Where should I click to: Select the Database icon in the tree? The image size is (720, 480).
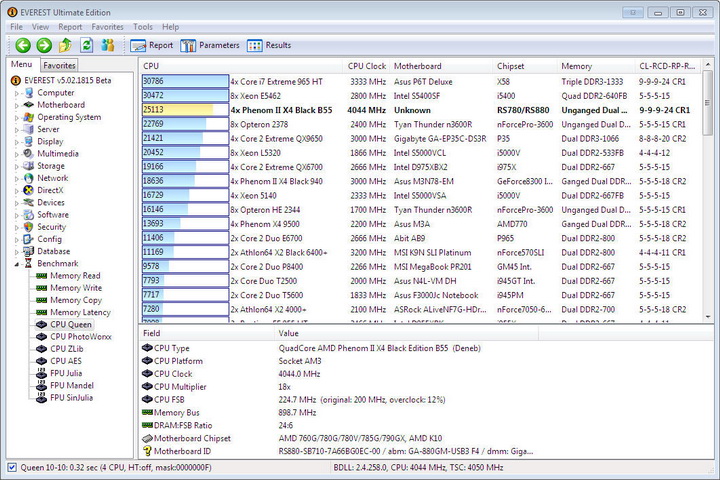tap(29, 251)
